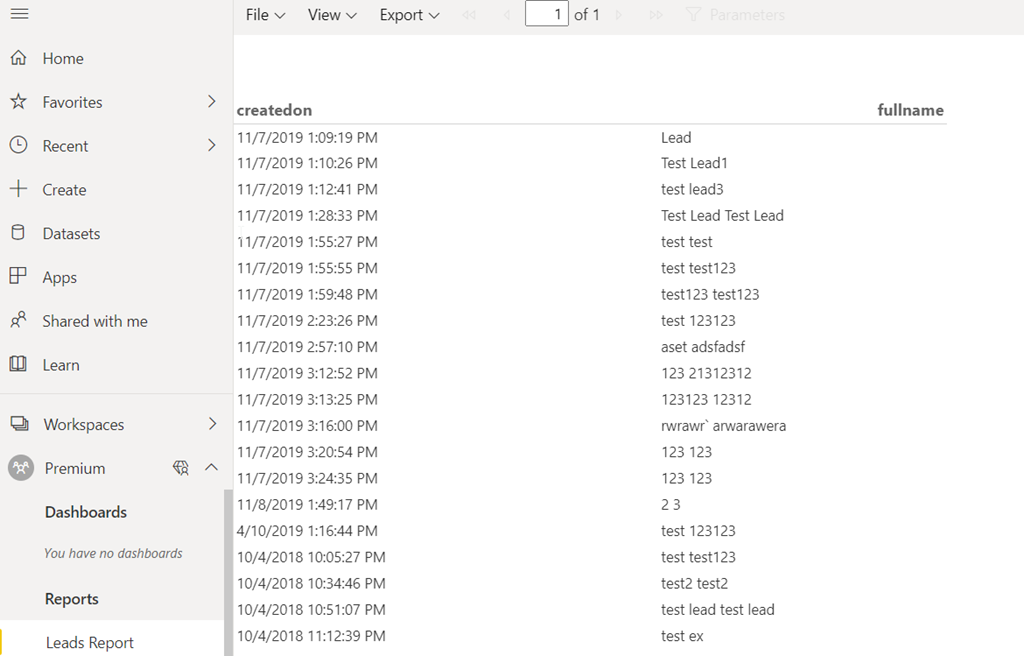Open the Workspaces flyout chevron
Viewport: 1024px width, 656px height.
pyautogui.click(x=211, y=424)
